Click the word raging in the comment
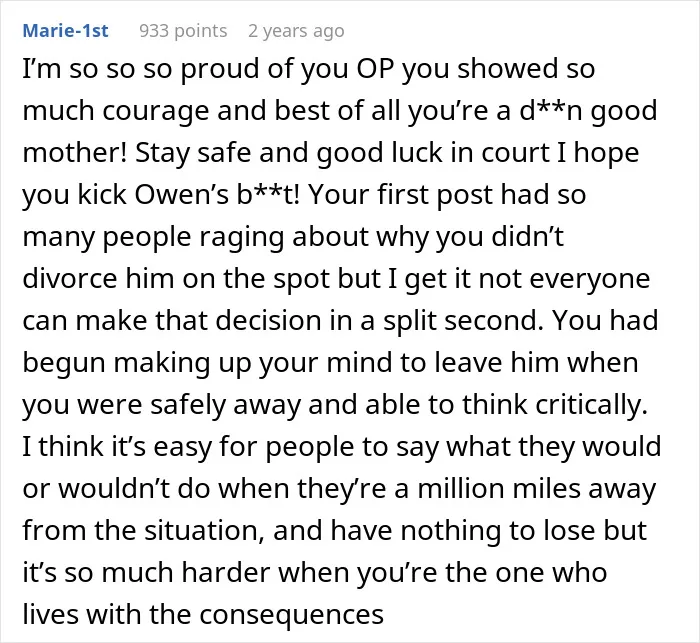The image size is (700, 643). (x=241, y=238)
